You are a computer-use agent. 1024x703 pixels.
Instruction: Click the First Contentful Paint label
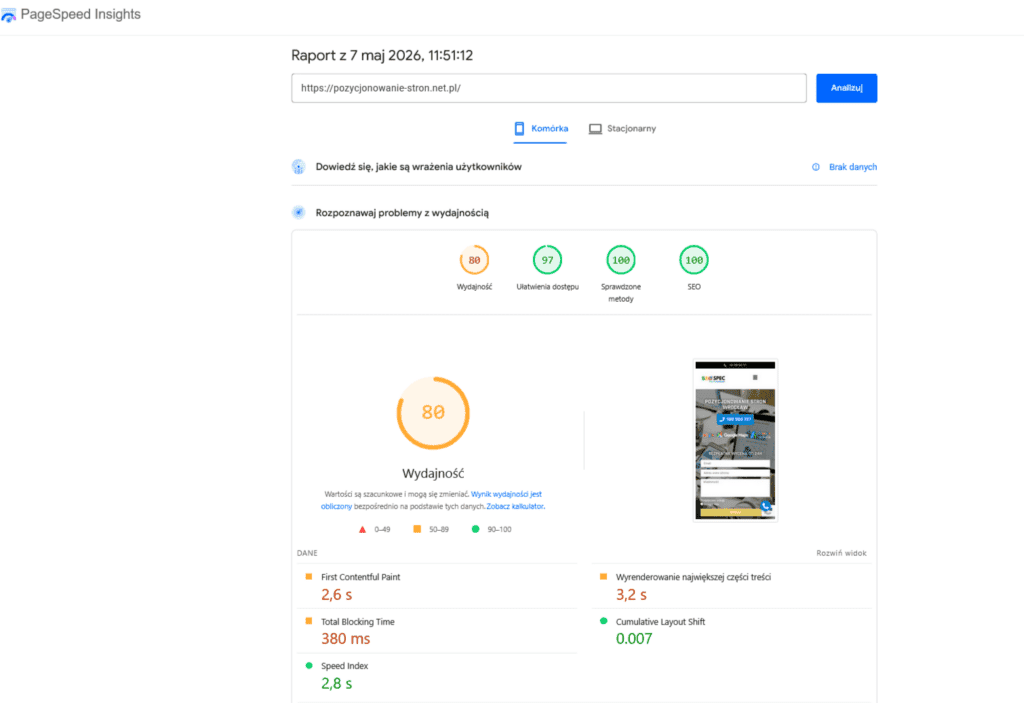[360, 577]
